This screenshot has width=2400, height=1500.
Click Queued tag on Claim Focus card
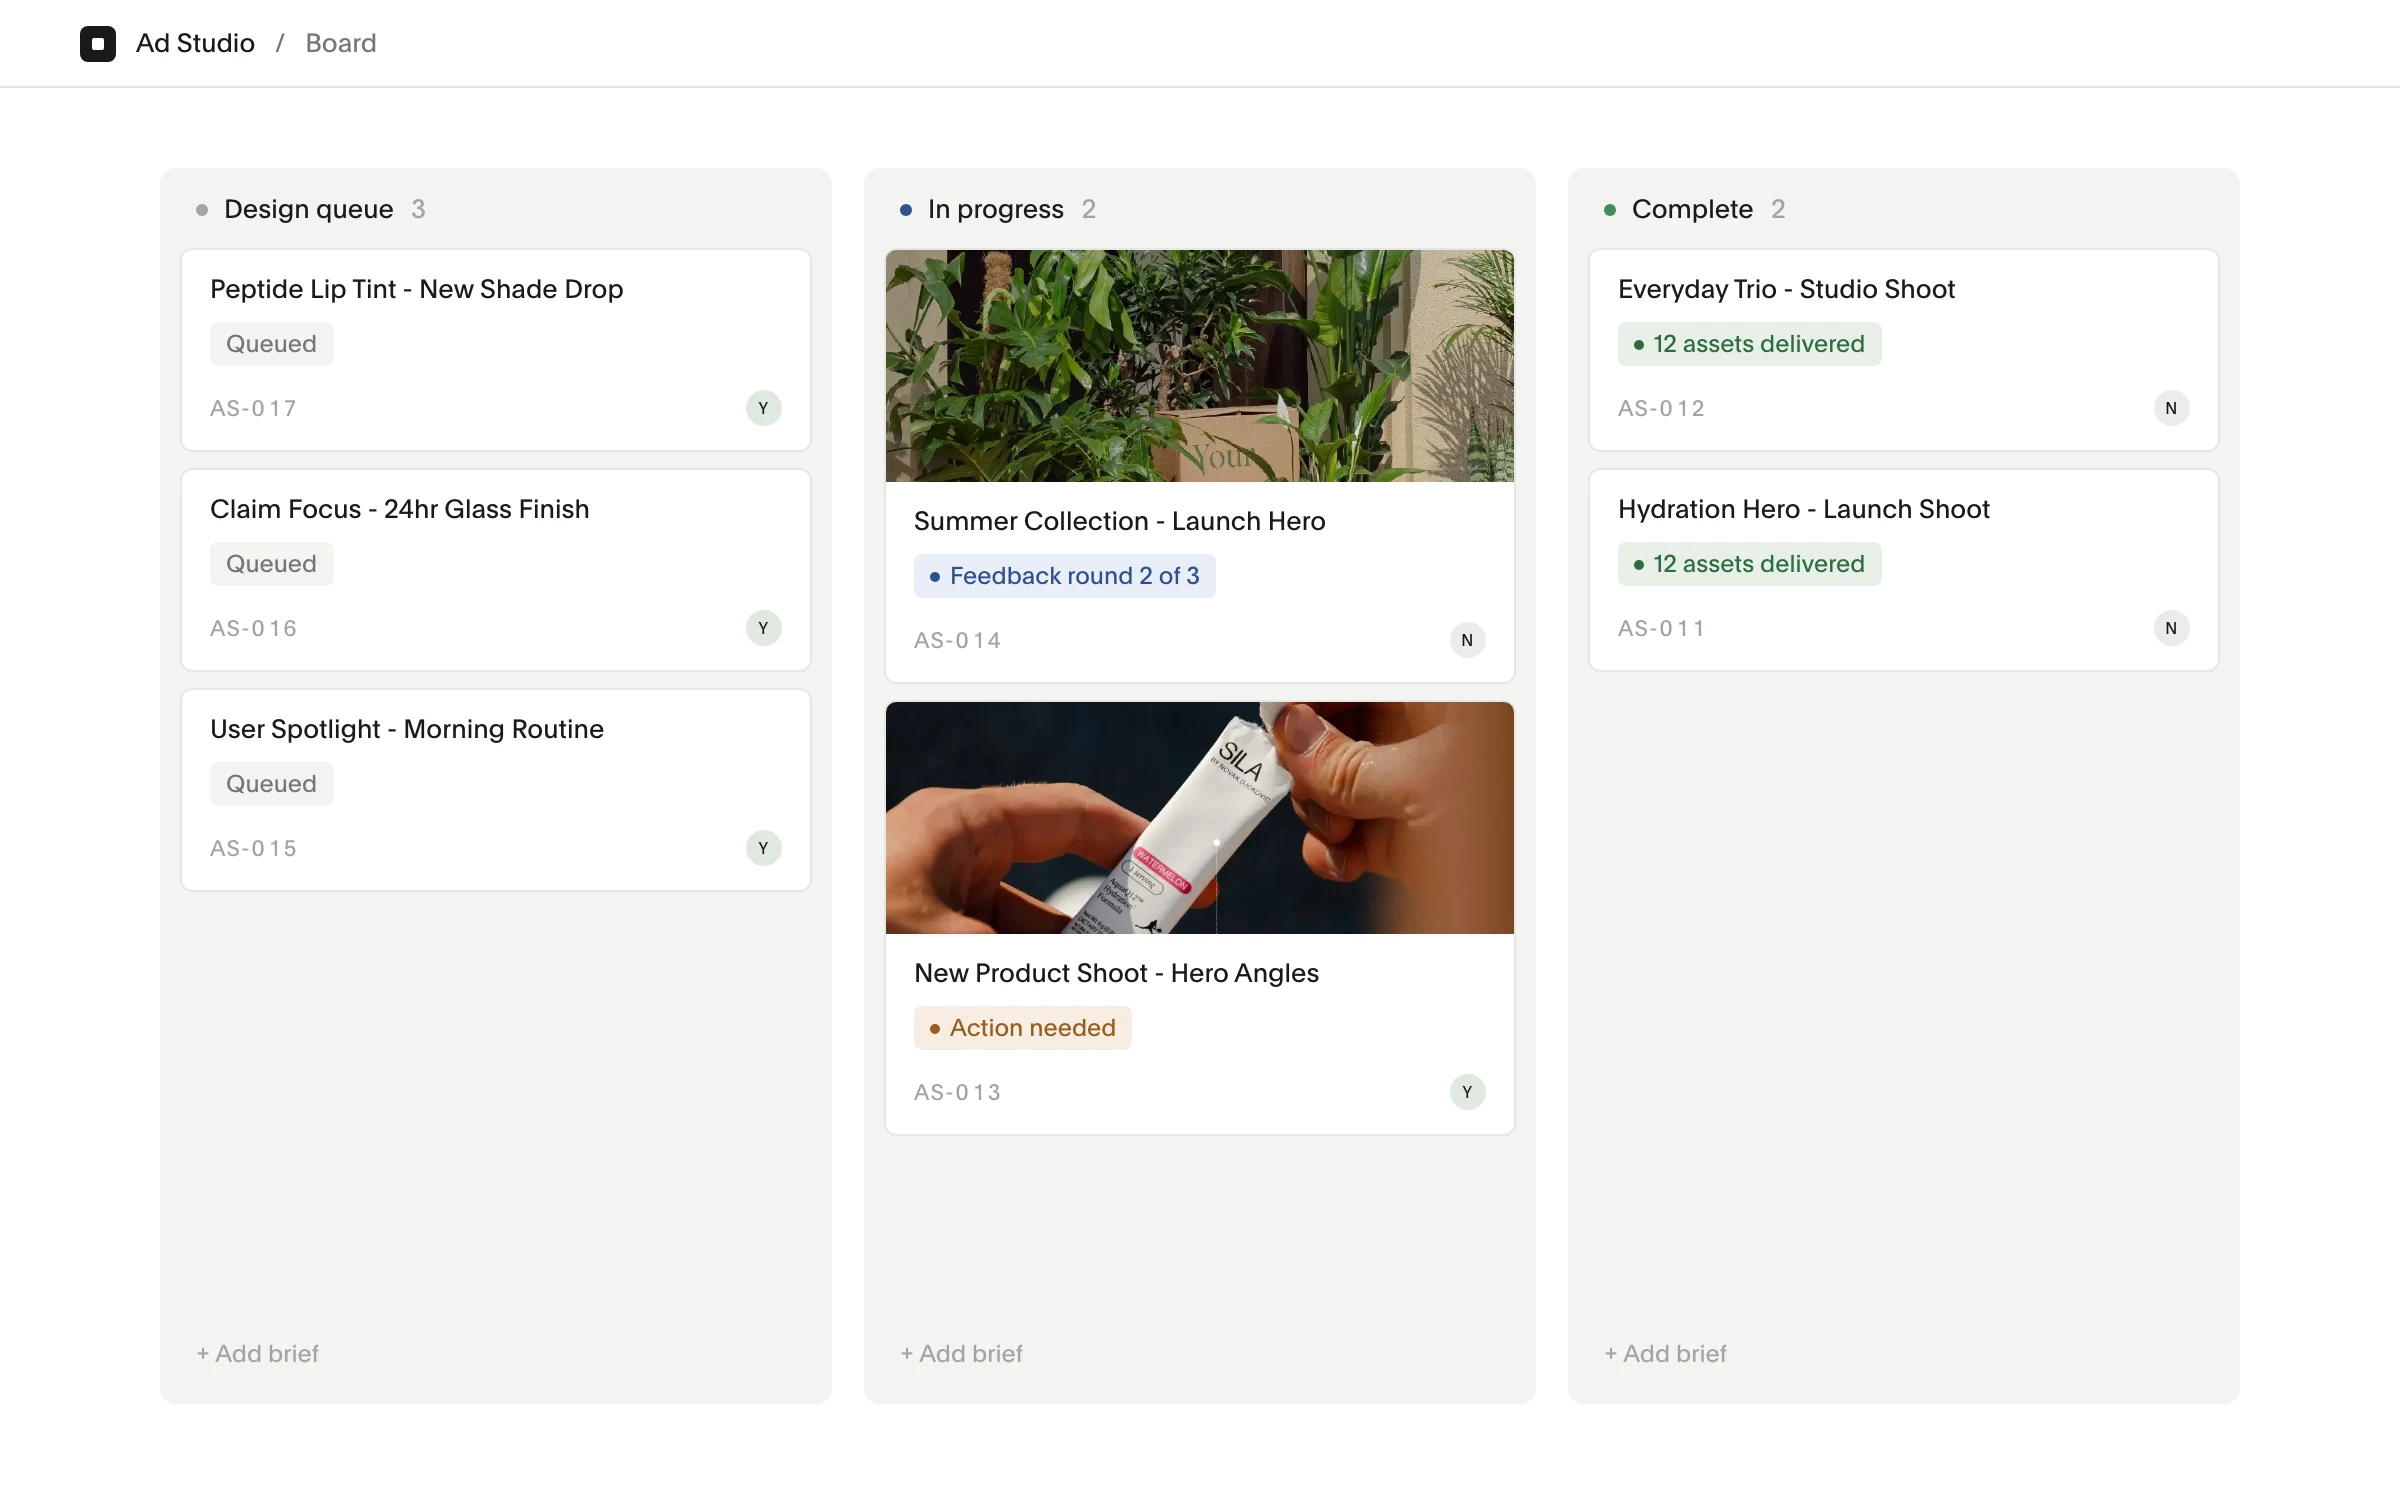click(272, 564)
